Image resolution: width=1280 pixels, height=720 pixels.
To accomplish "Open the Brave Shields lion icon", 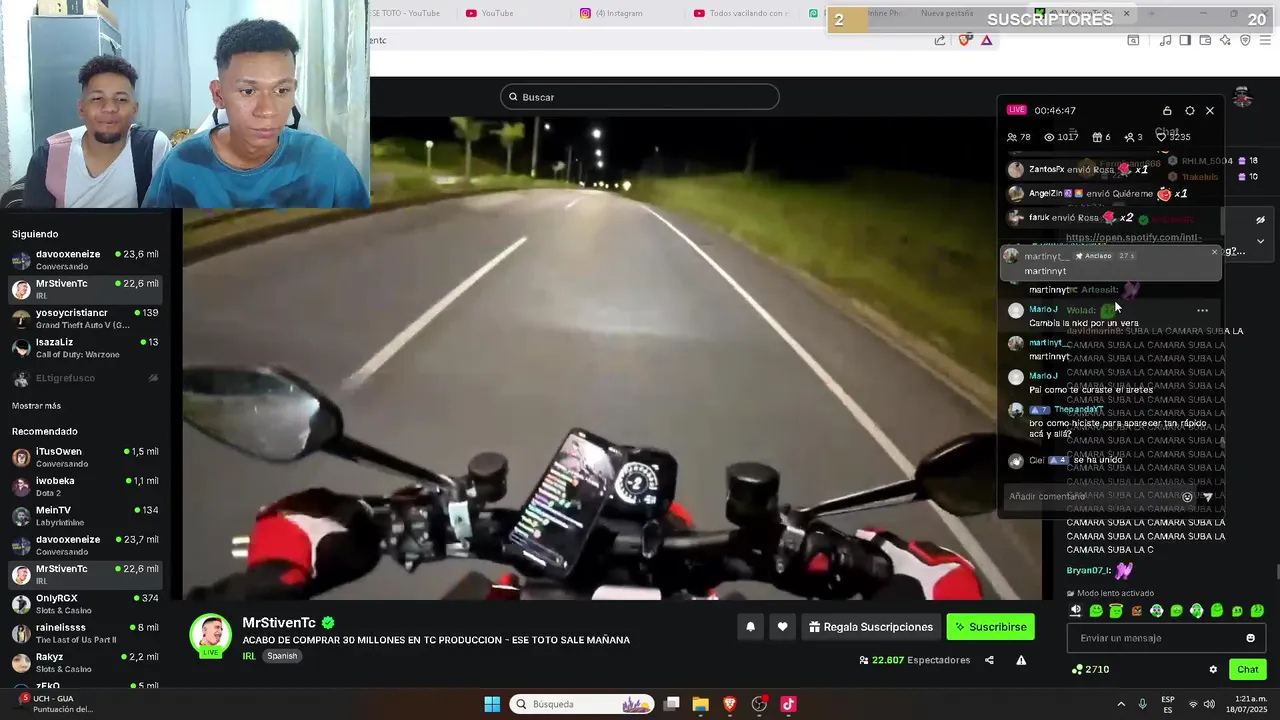I will [x=964, y=40].
